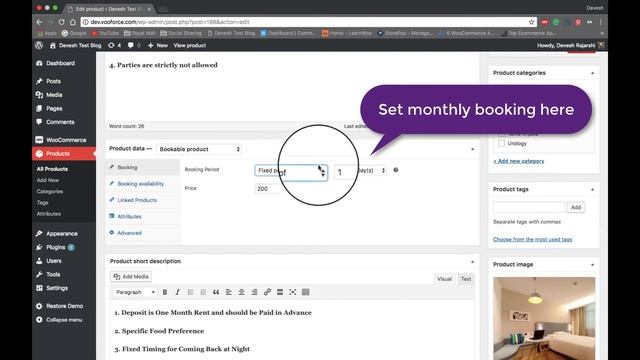The image size is (640, 360).
Task: Click the Add new category link
Action: point(518,161)
